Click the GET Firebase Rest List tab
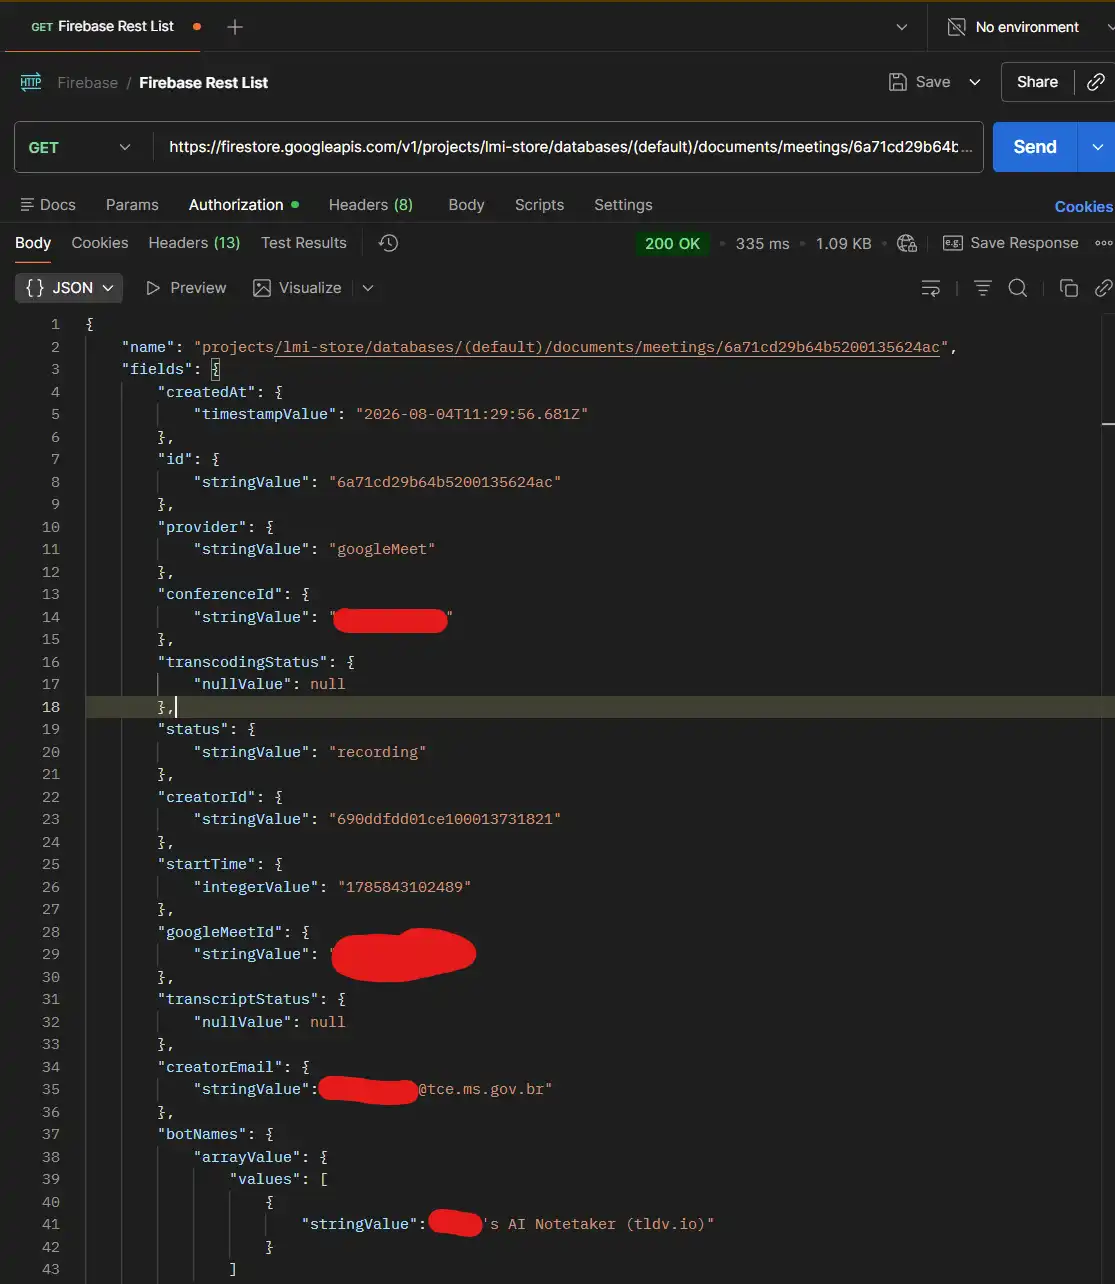Viewport: 1115px width, 1284px height. [103, 27]
